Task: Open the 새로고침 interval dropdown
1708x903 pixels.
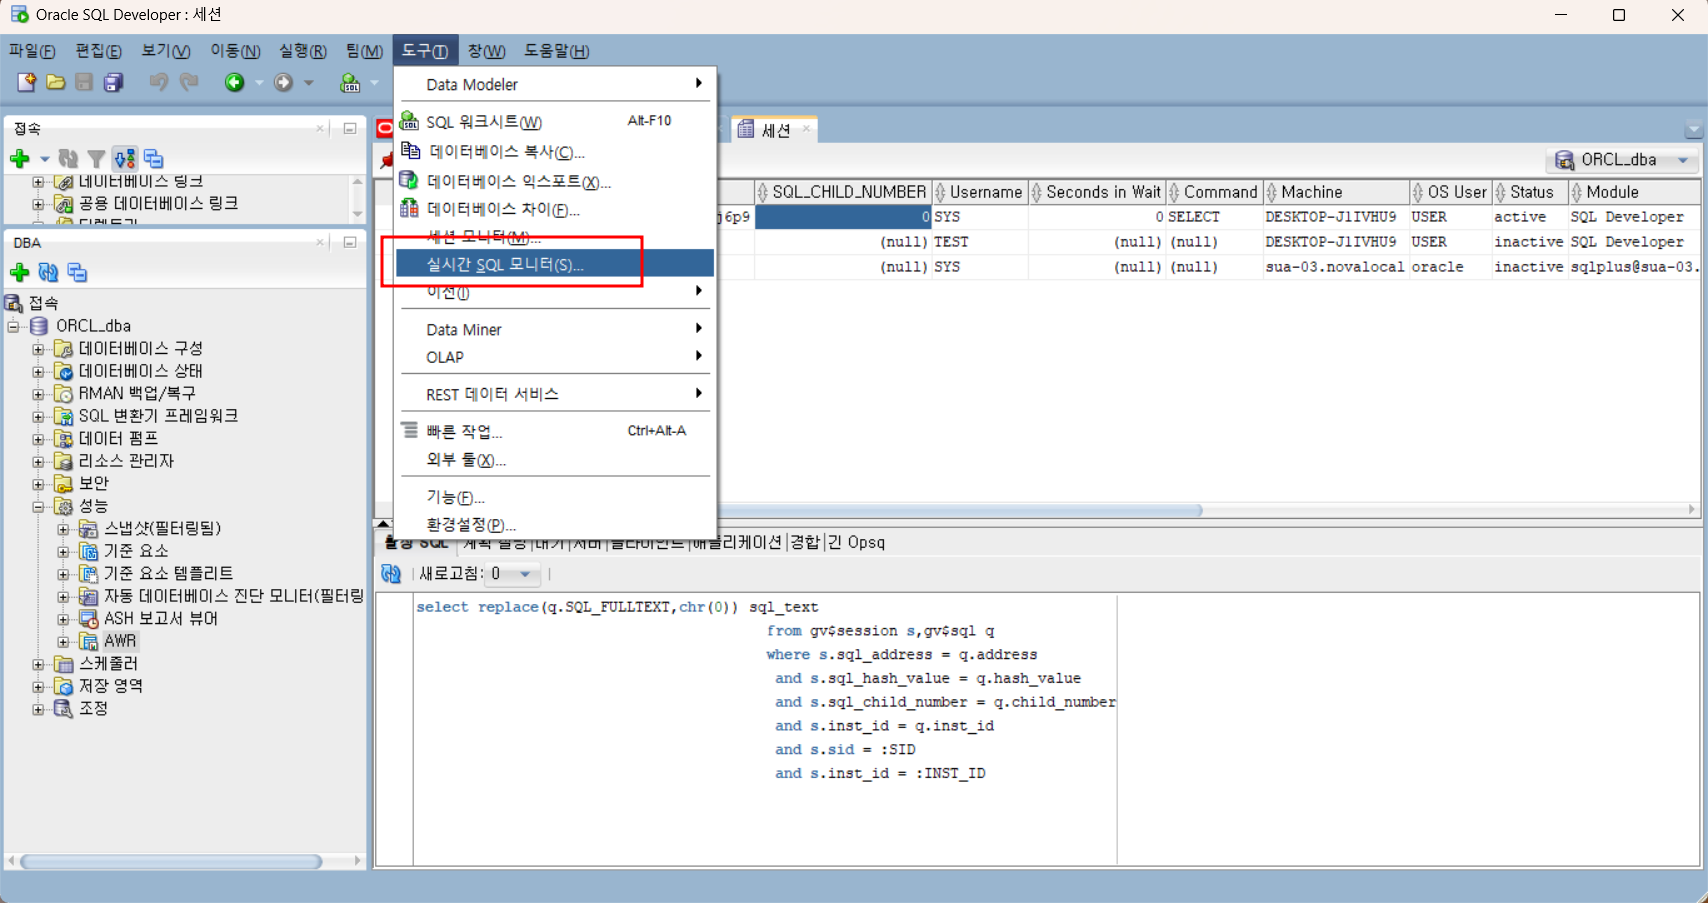Action: click(x=525, y=574)
